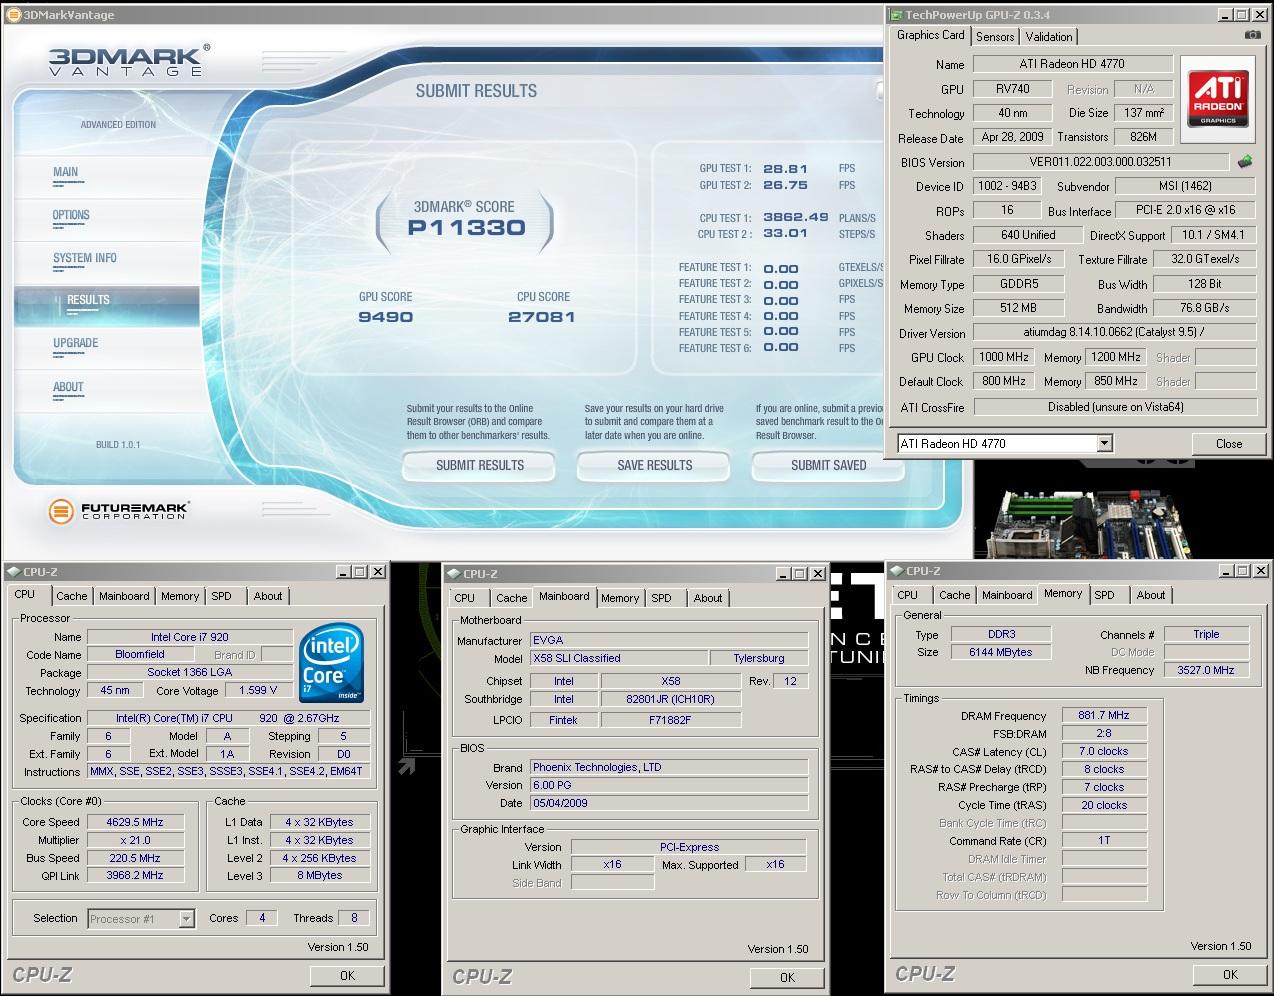Click the Close button in GPU-Z
The width and height of the screenshot is (1274, 996).
pyautogui.click(x=1229, y=443)
